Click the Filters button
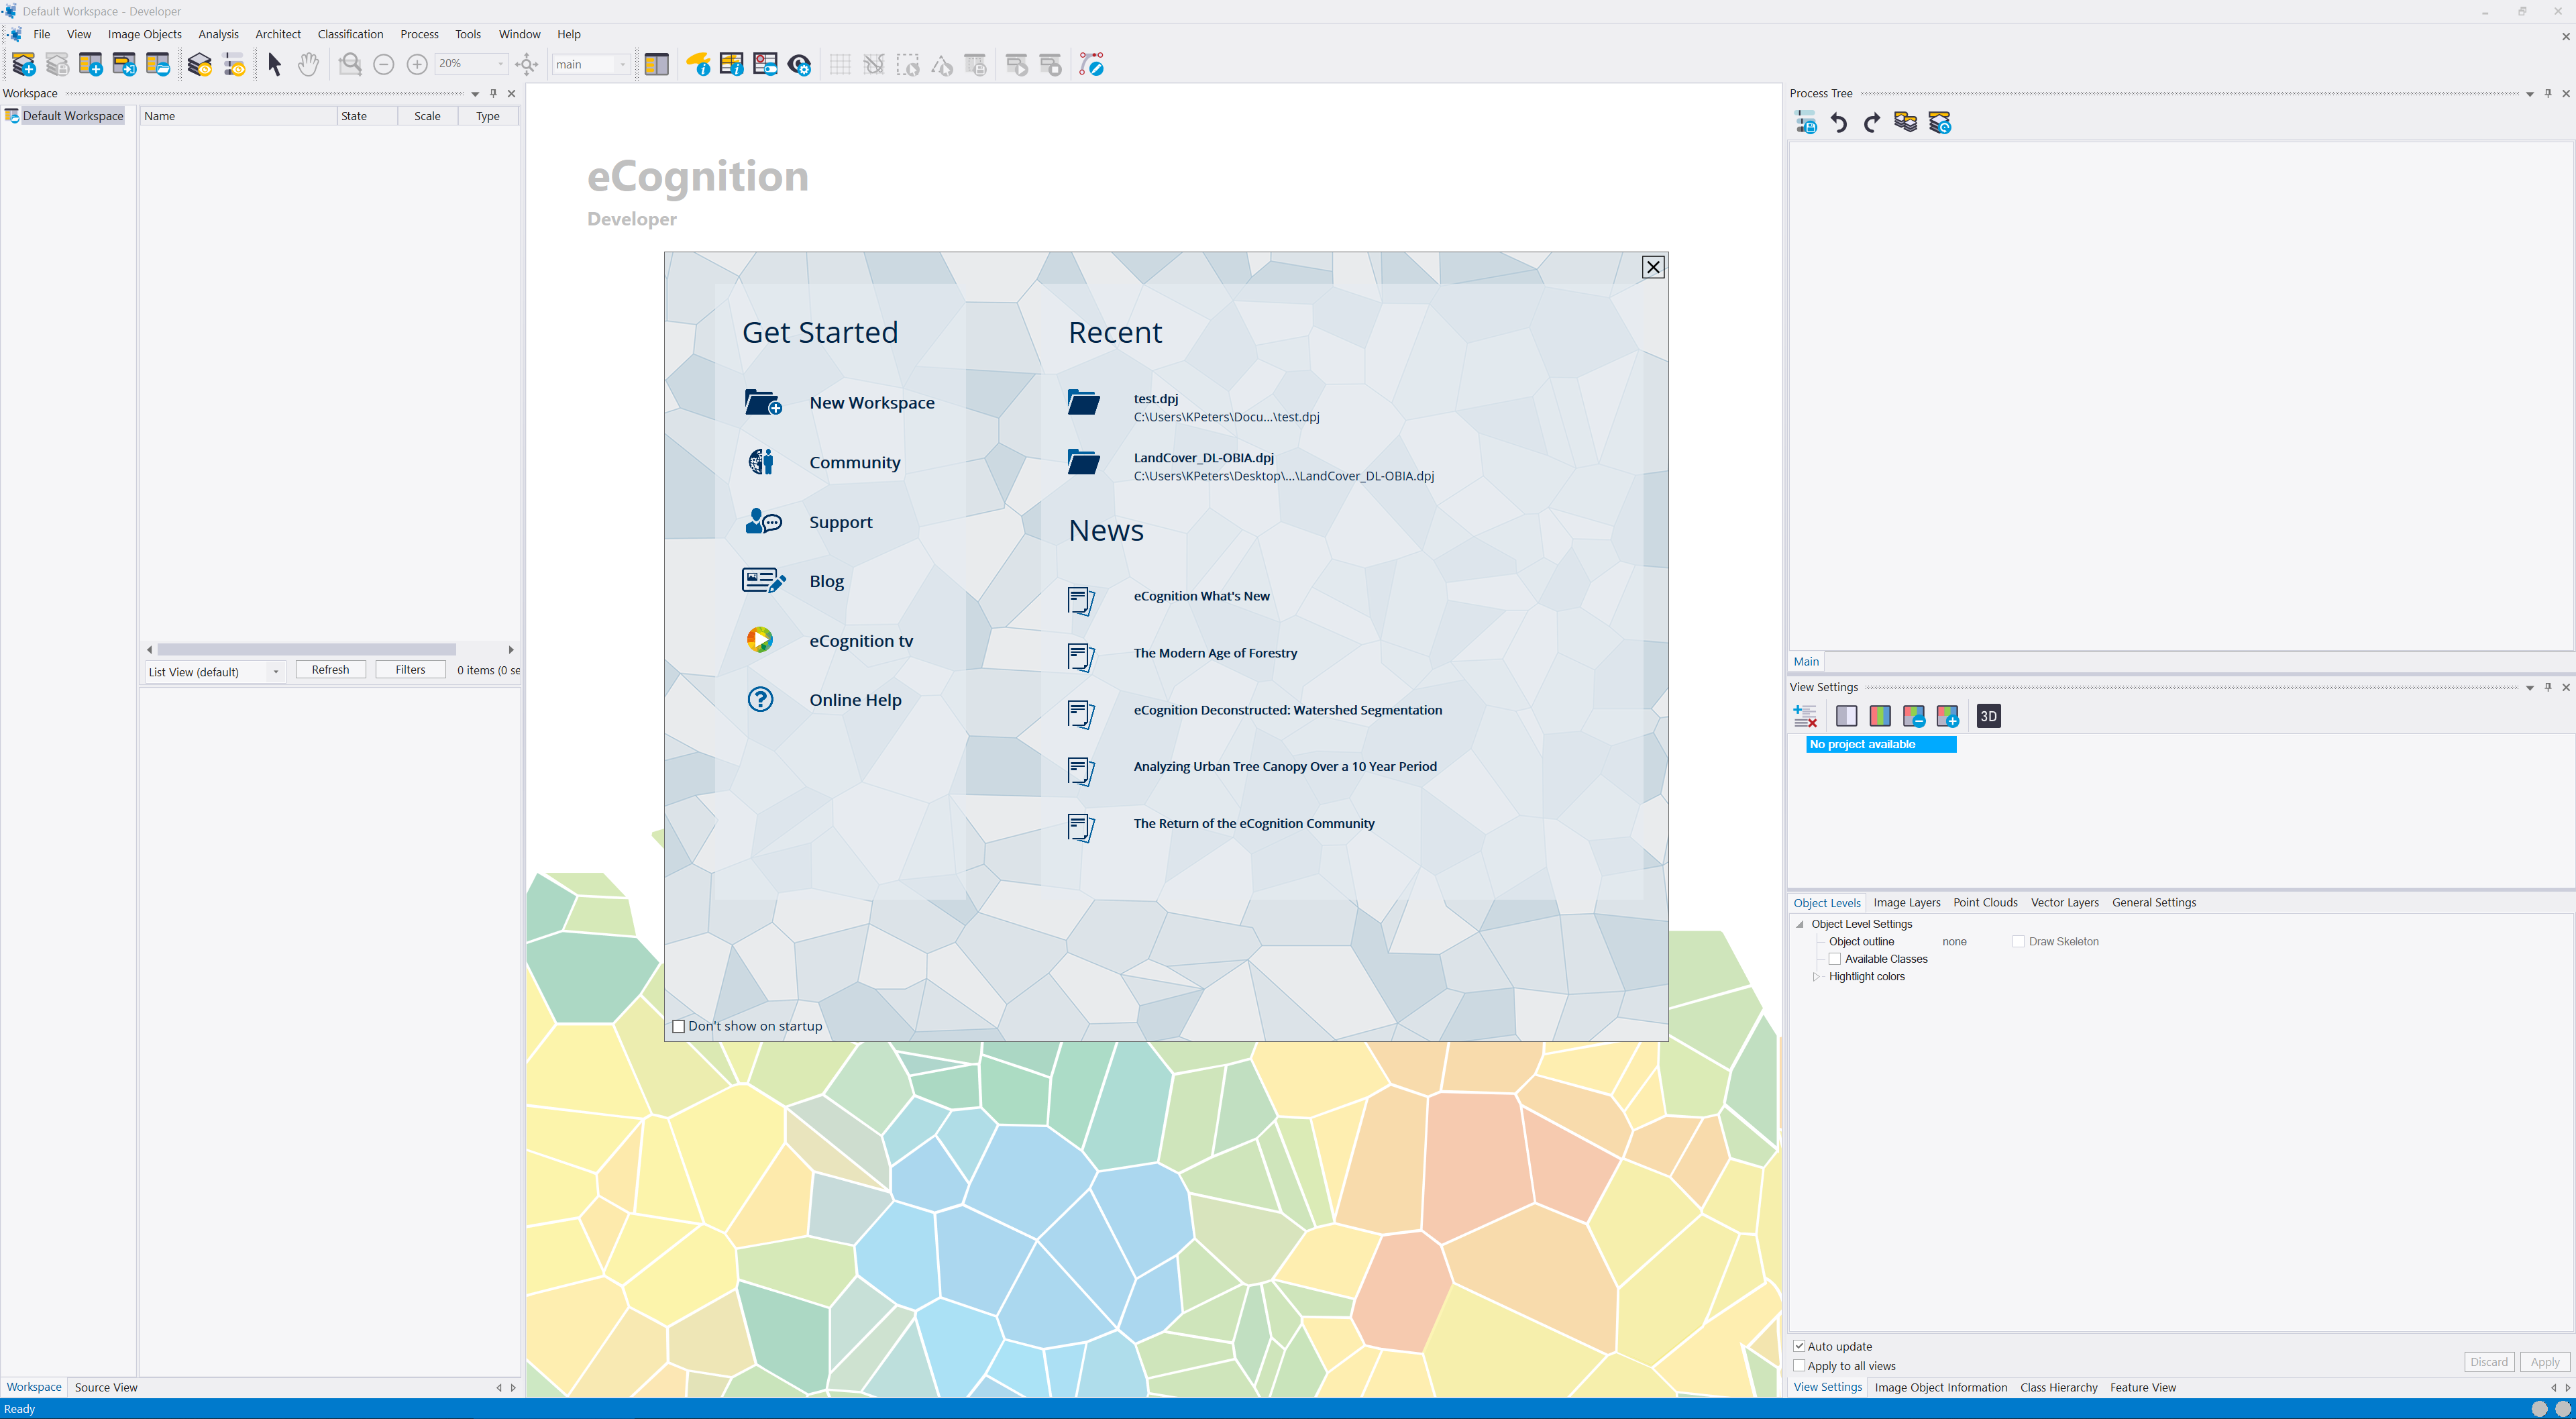 pyautogui.click(x=410, y=670)
